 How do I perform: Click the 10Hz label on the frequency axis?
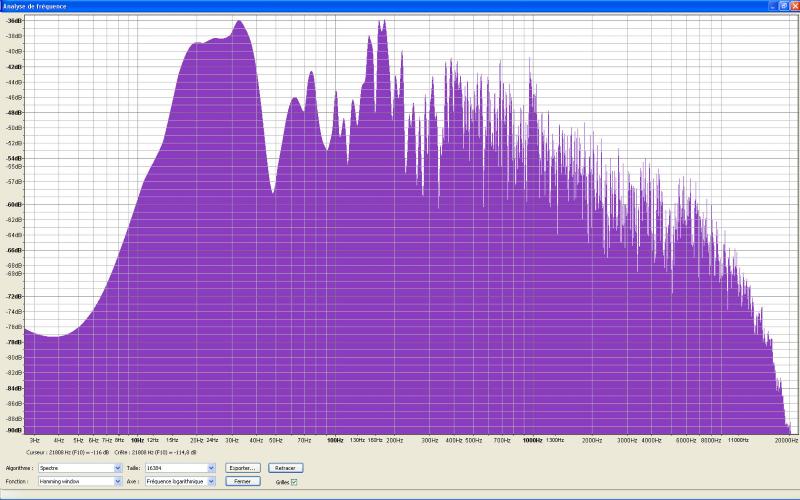point(137,440)
